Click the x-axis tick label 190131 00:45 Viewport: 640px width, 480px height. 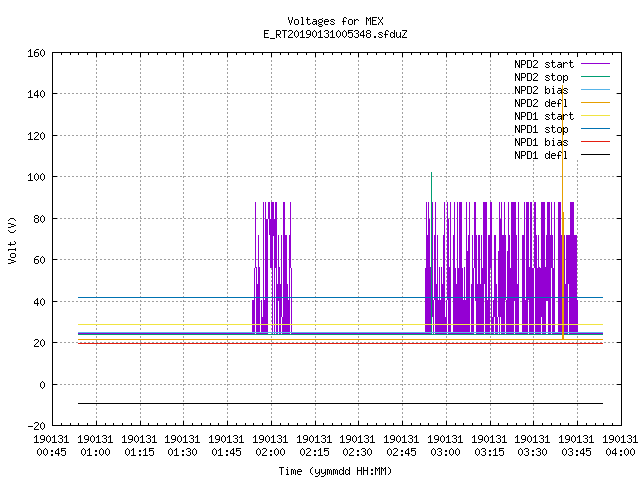coord(51,446)
